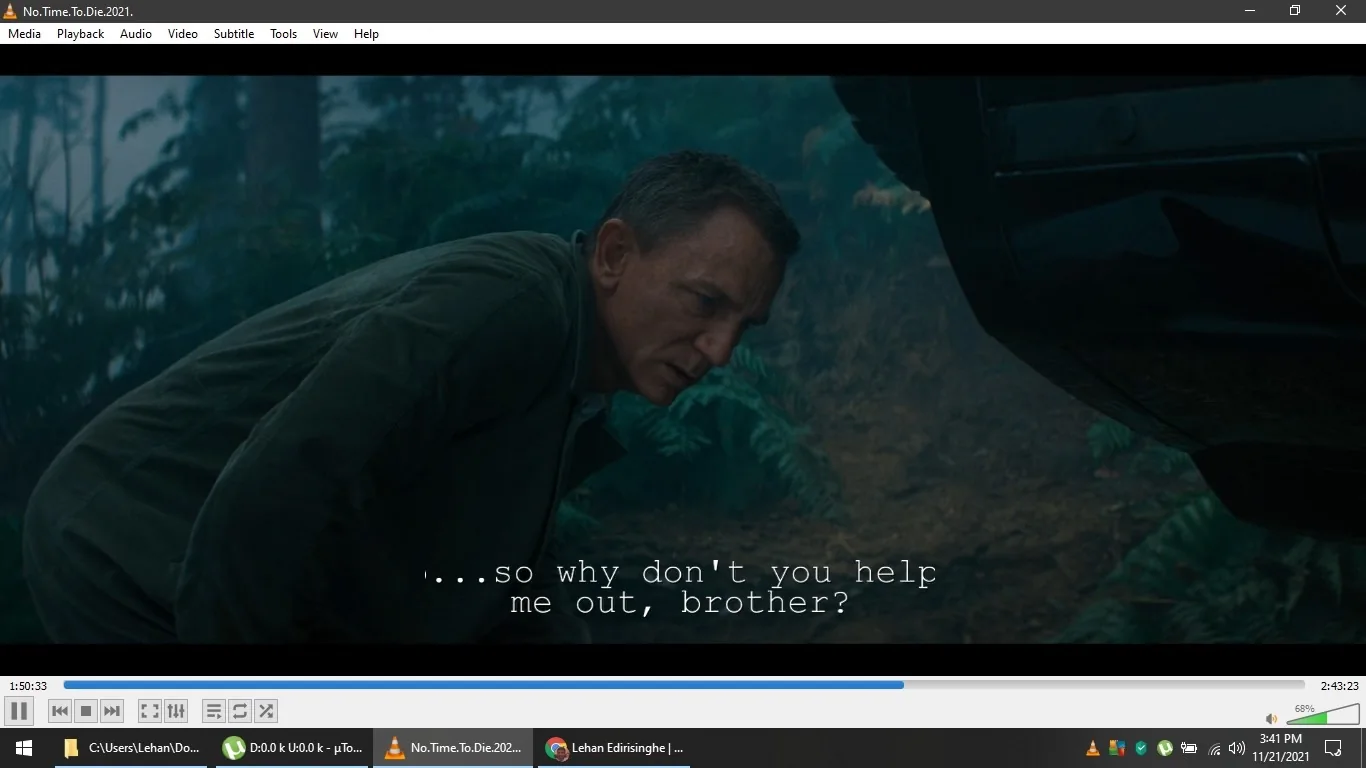Restore down the VLC window
This screenshot has width=1366, height=768.
click(x=1295, y=11)
